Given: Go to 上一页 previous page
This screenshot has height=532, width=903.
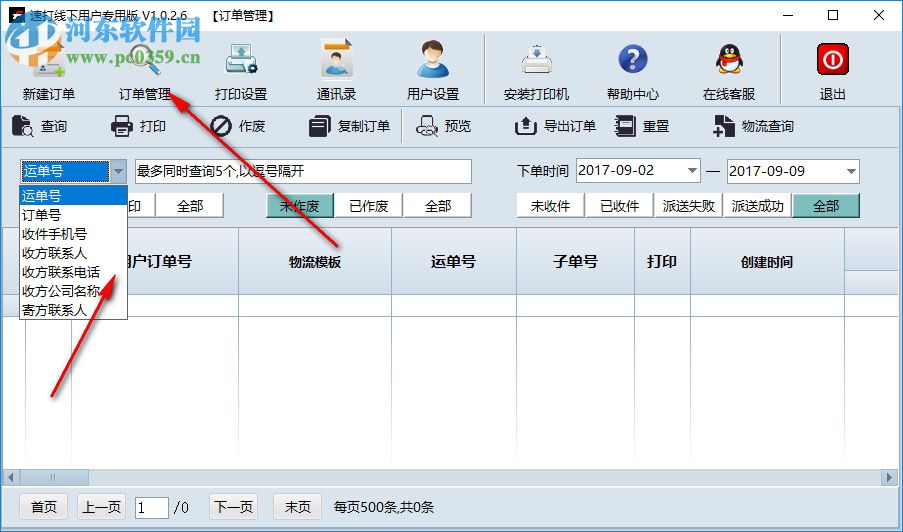Looking at the screenshot, I should 101,507.
